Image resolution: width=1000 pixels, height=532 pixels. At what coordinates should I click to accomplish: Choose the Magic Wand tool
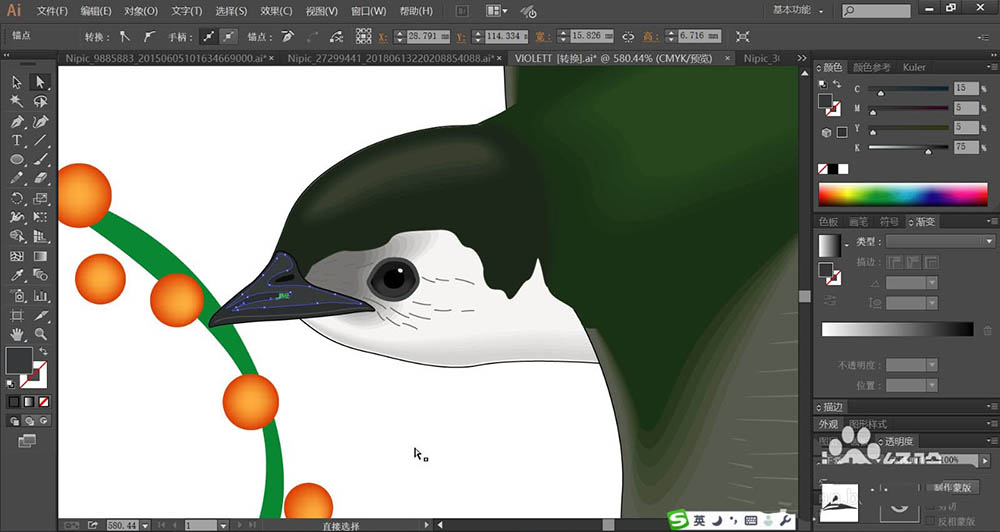[17, 102]
